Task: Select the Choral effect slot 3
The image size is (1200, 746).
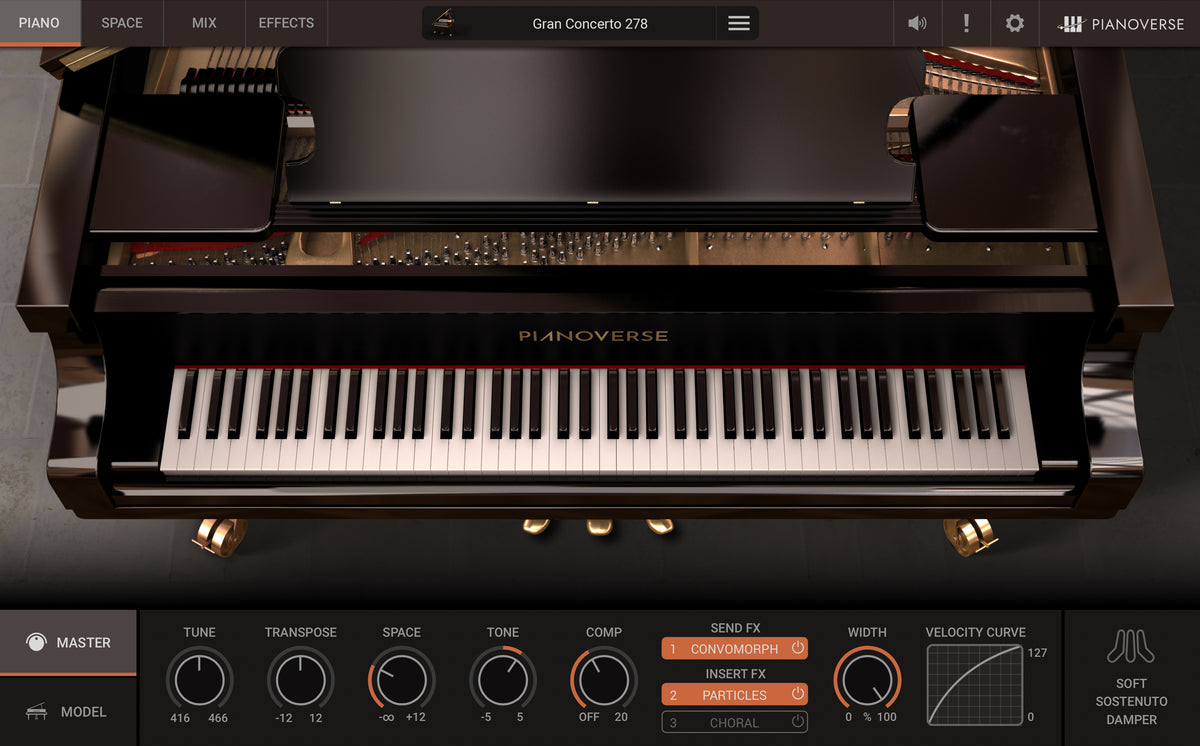Action: point(734,722)
